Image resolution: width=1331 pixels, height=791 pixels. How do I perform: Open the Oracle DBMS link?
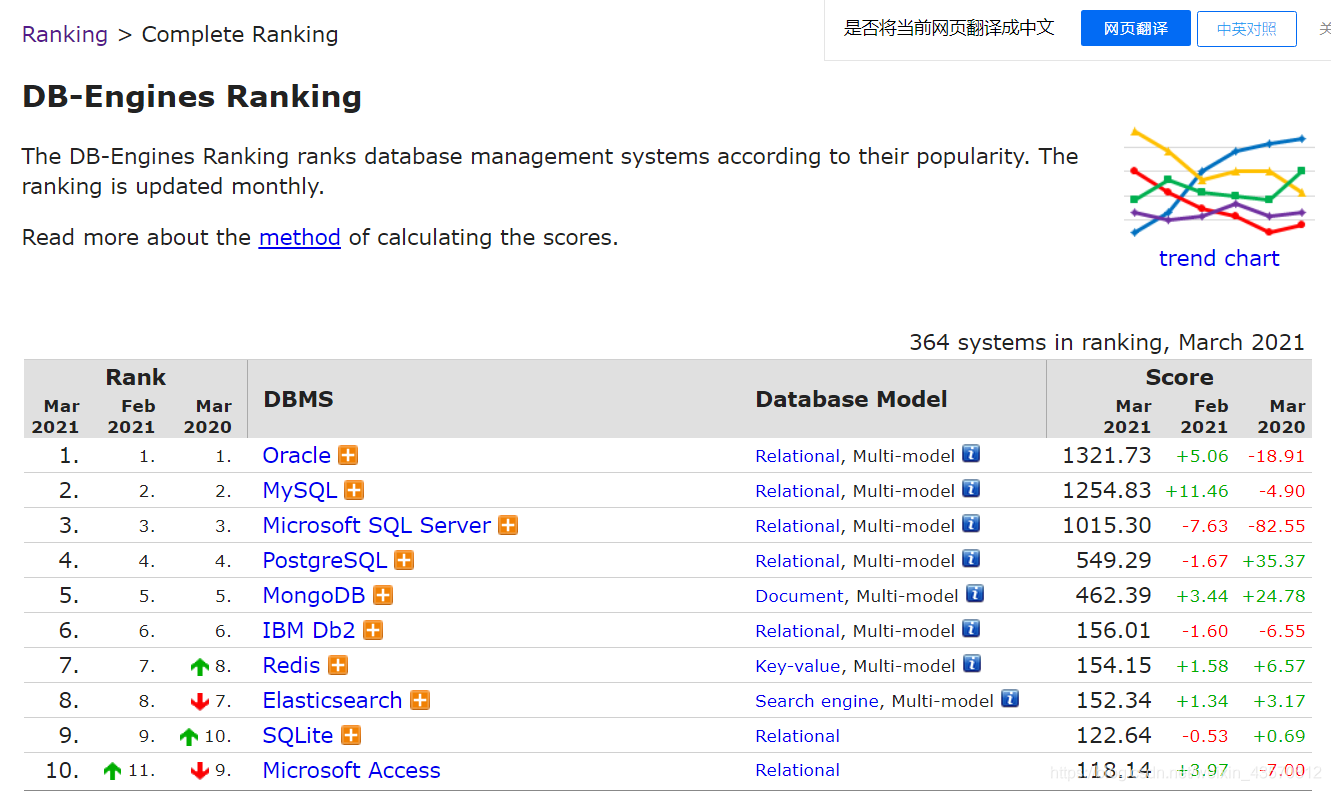[x=297, y=455]
